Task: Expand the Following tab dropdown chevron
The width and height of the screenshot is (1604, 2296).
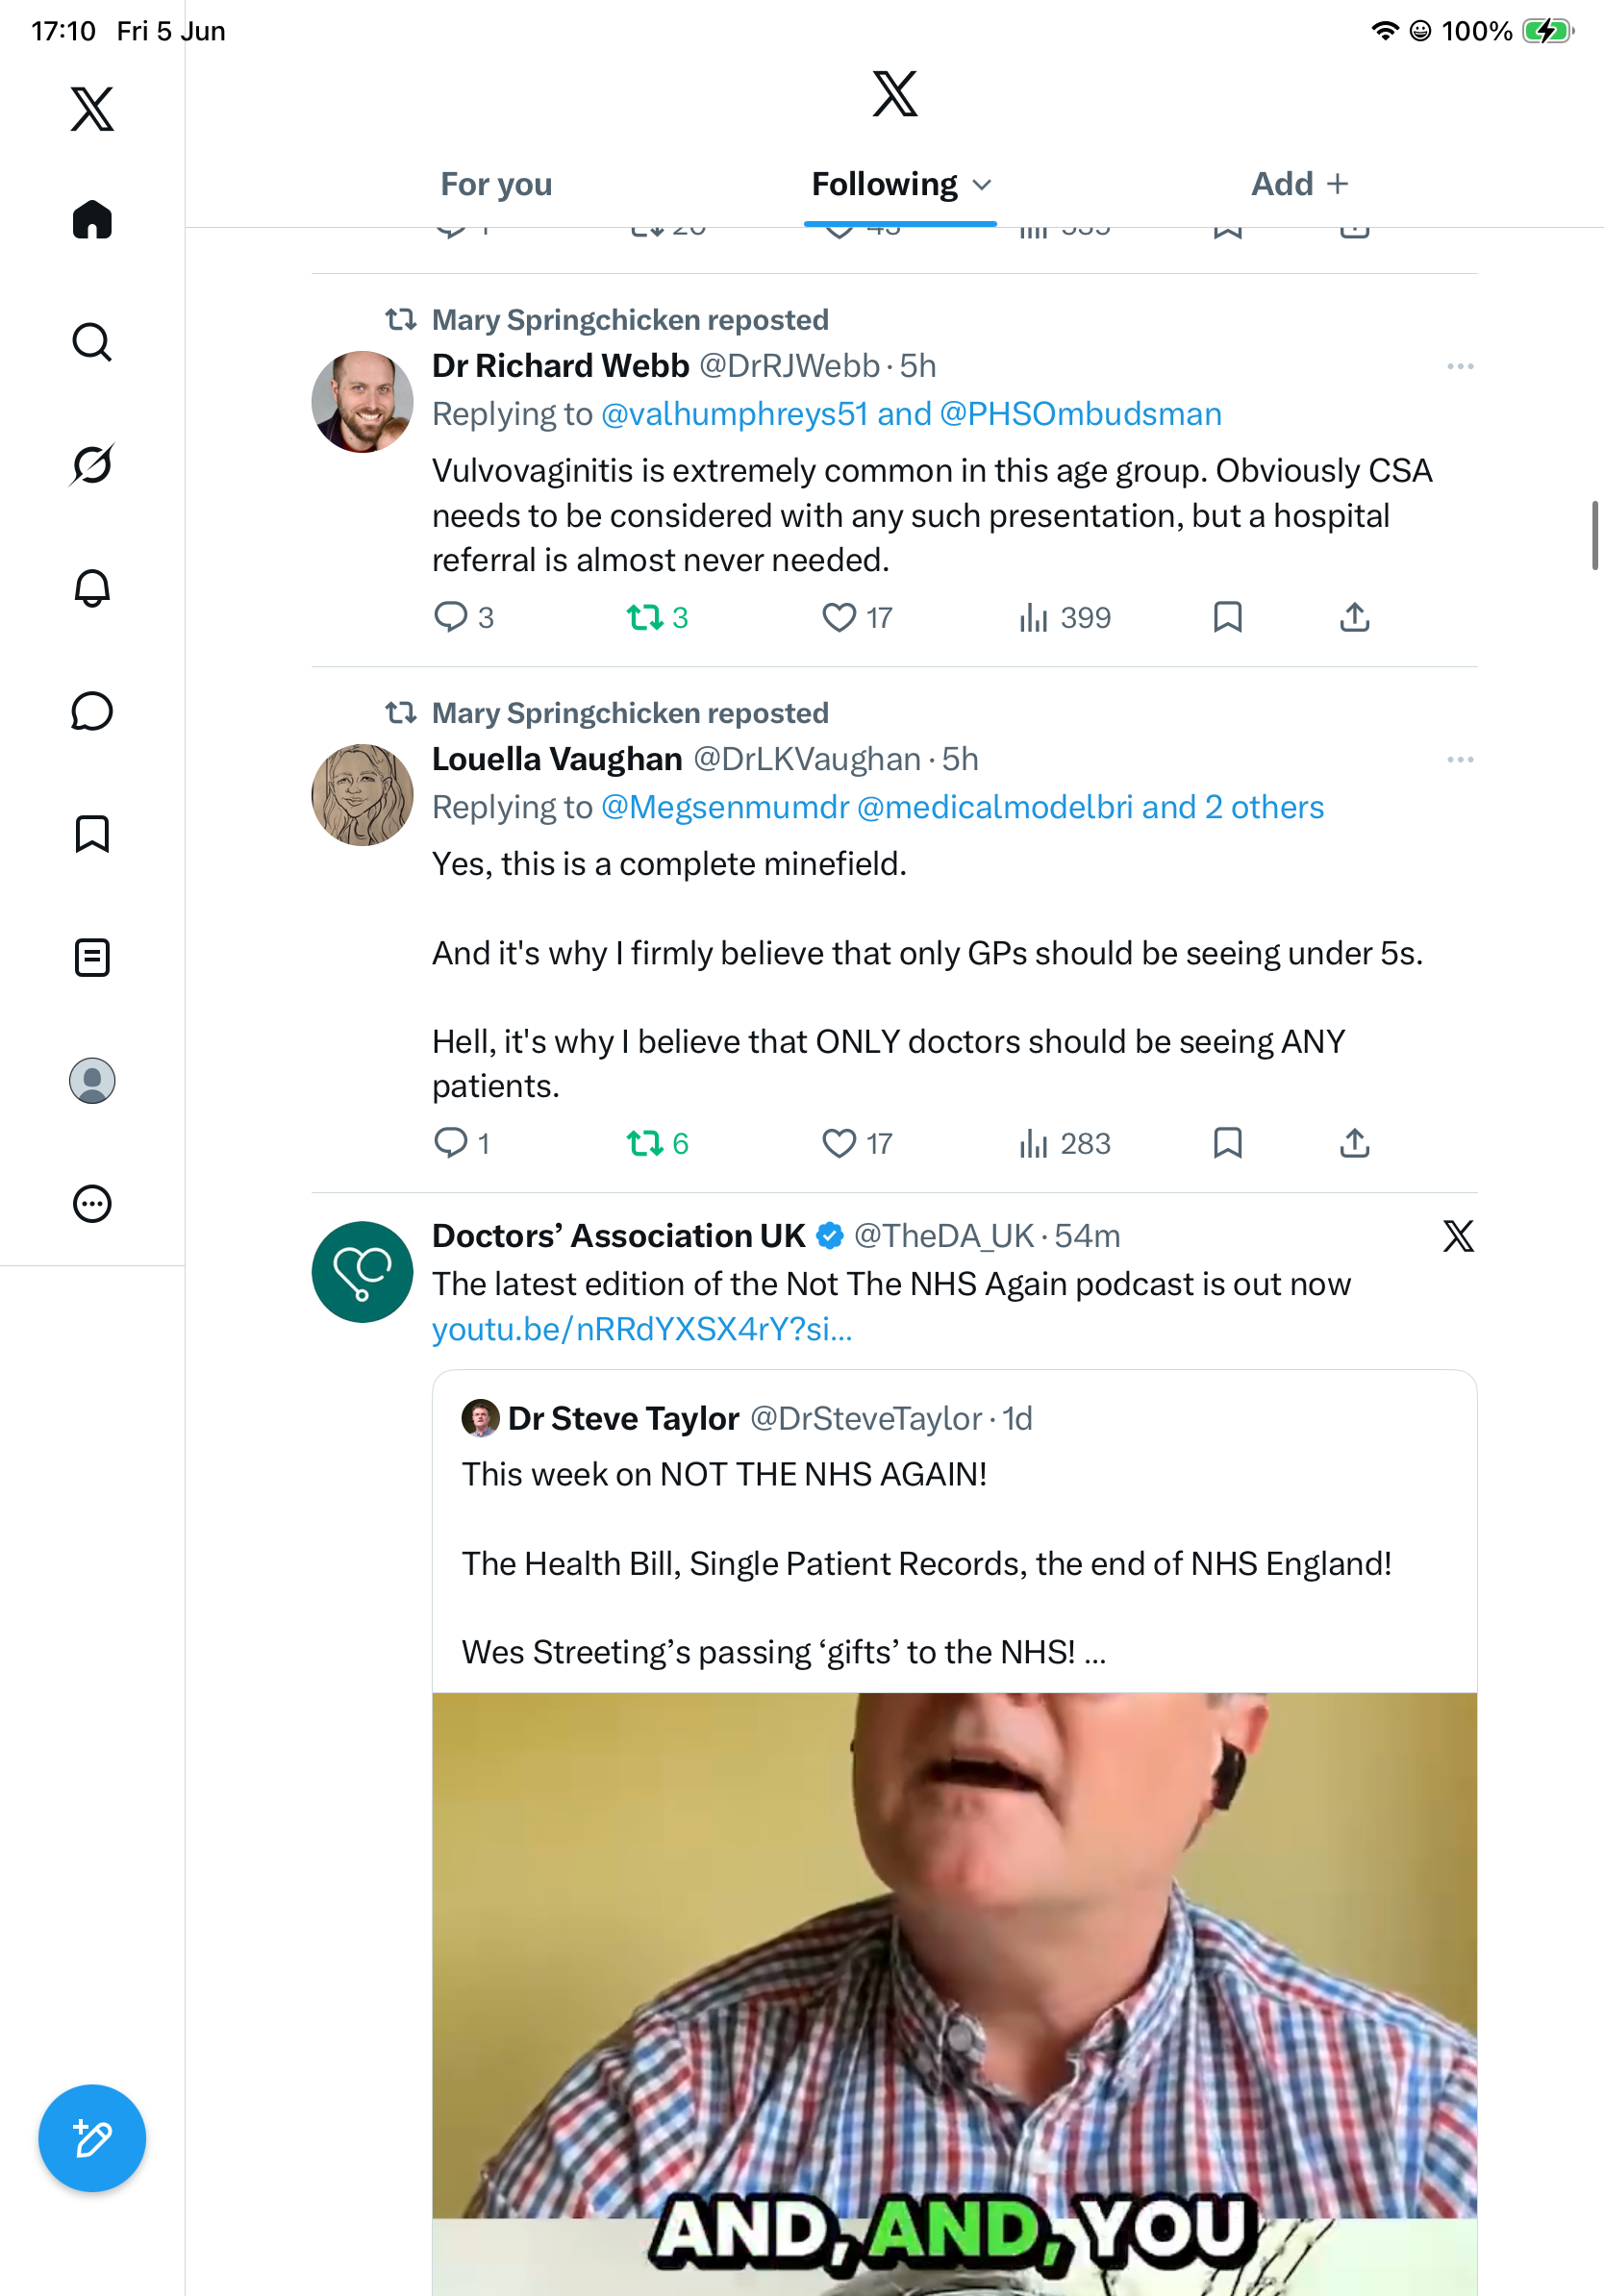Action: click(x=982, y=185)
